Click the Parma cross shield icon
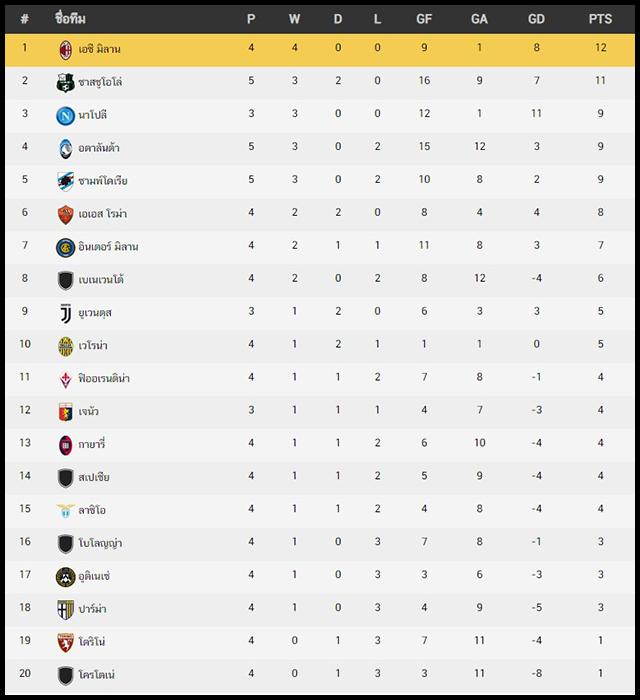Viewport: 640px width, 700px height. pos(66,609)
